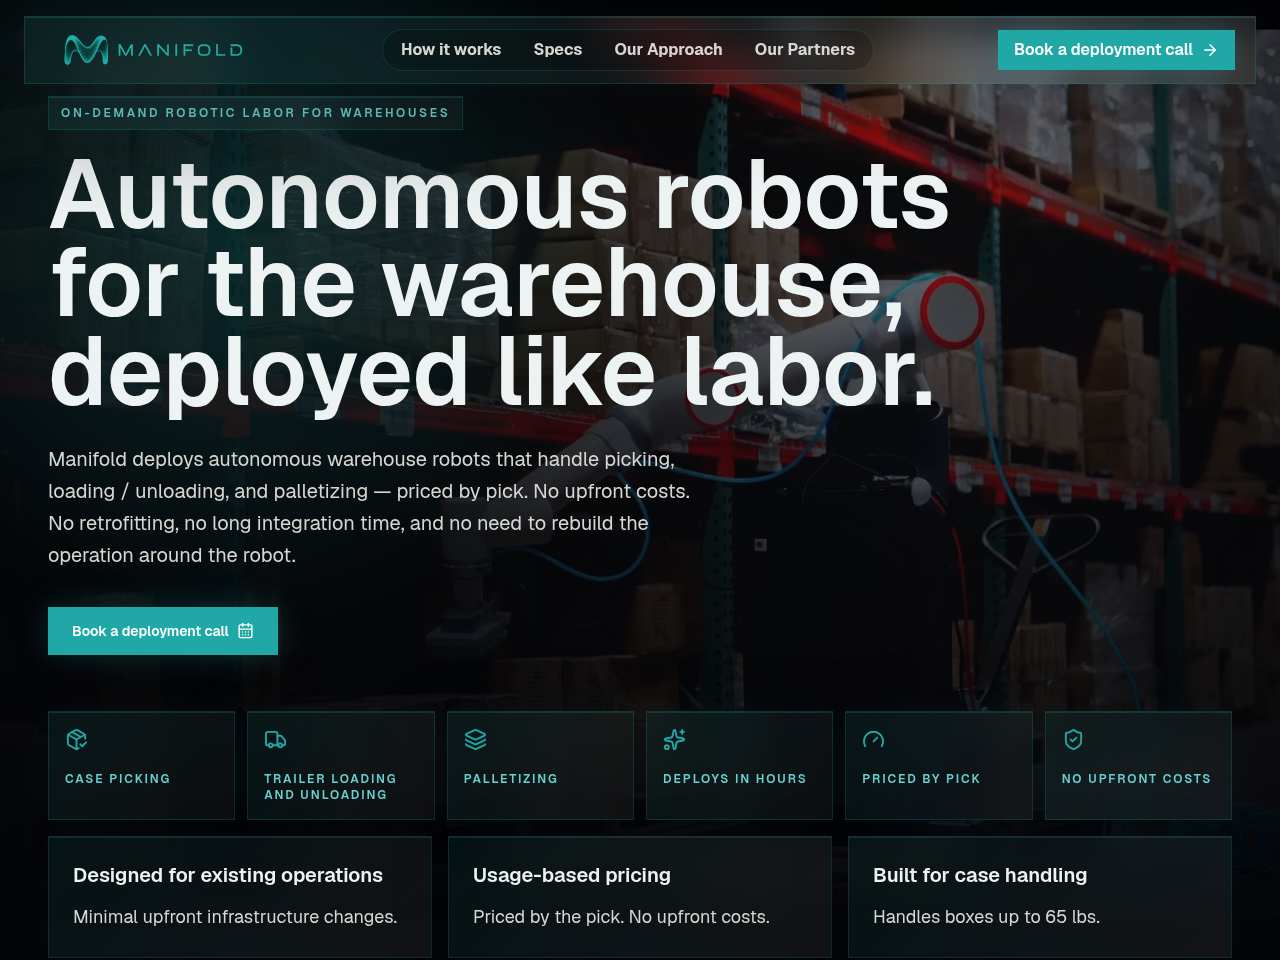Select the Built for case handling card
Viewport: 1280px width, 960px height.
[1040, 896]
